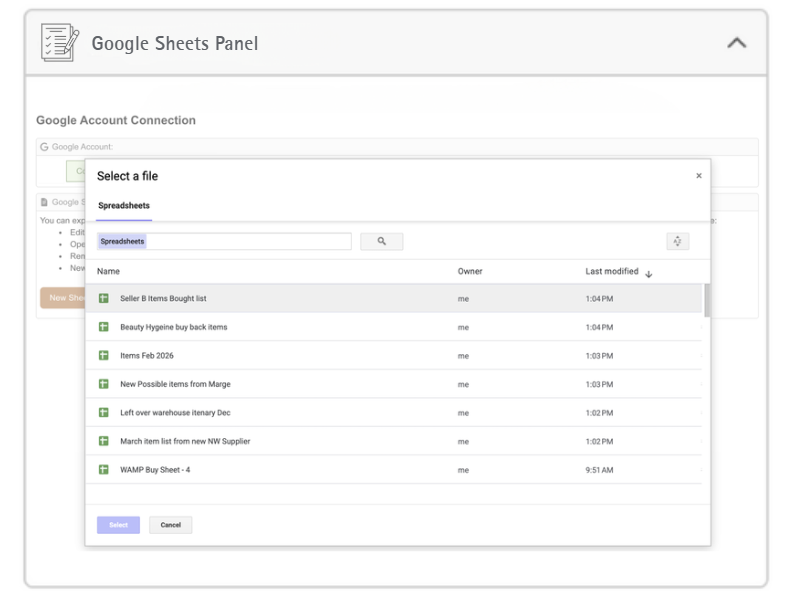787x591 pixels.
Task: Click 1:04 PM time for Seller B row
Action: point(599,299)
